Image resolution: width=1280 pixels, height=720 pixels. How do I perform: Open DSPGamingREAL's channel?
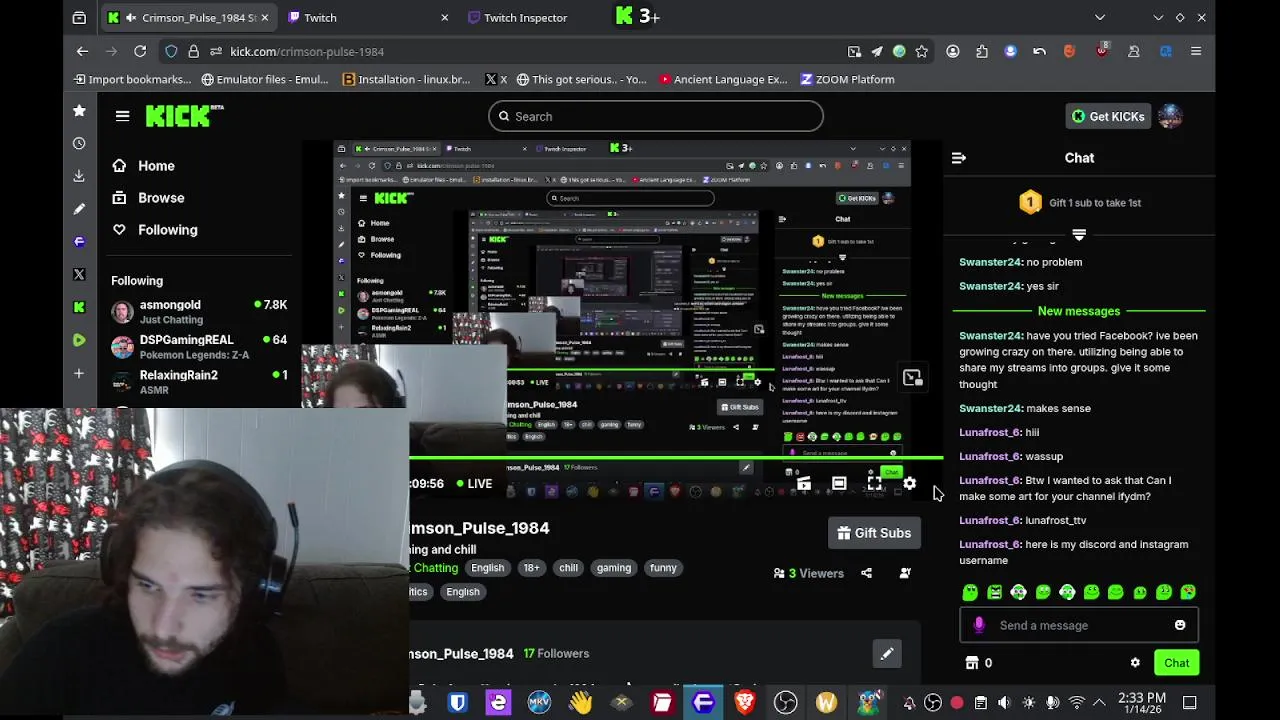[199, 347]
